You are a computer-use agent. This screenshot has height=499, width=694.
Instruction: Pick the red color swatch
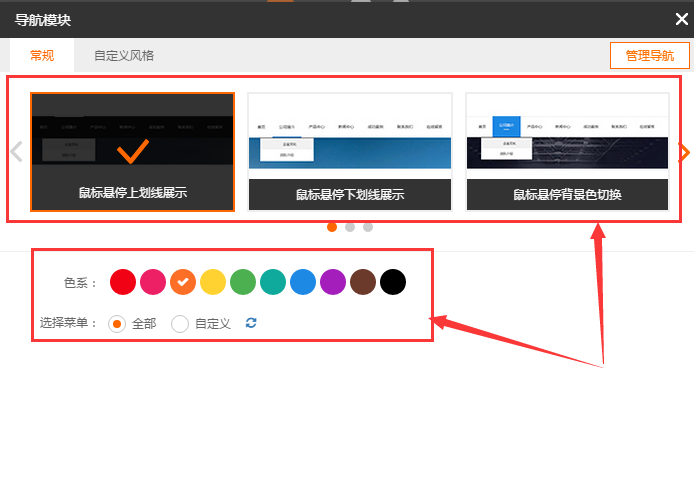click(123, 282)
